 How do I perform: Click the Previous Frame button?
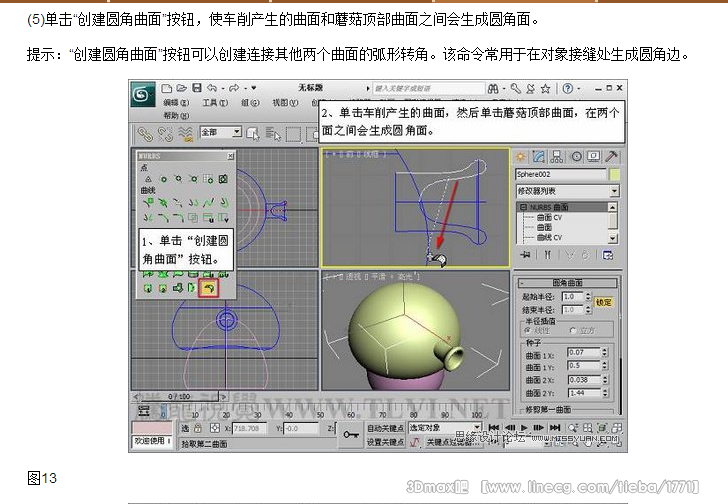510,428
